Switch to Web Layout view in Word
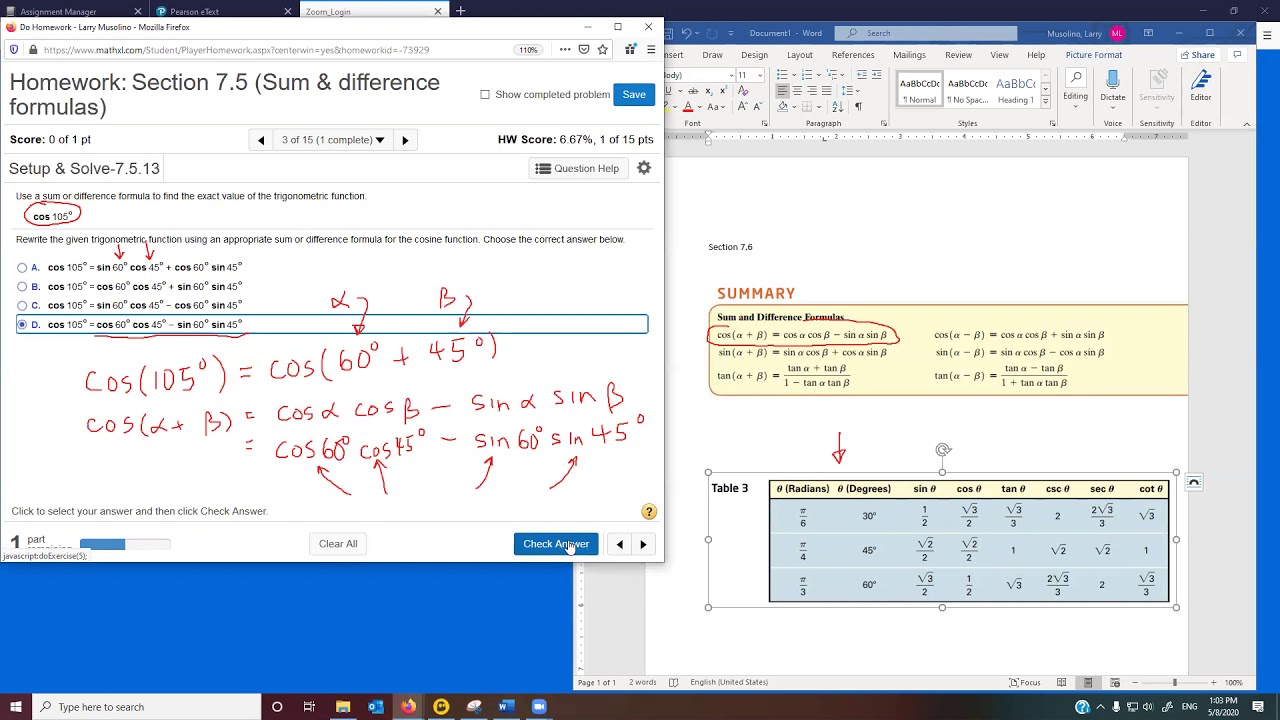The image size is (1280, 720). click(1115, 682)
